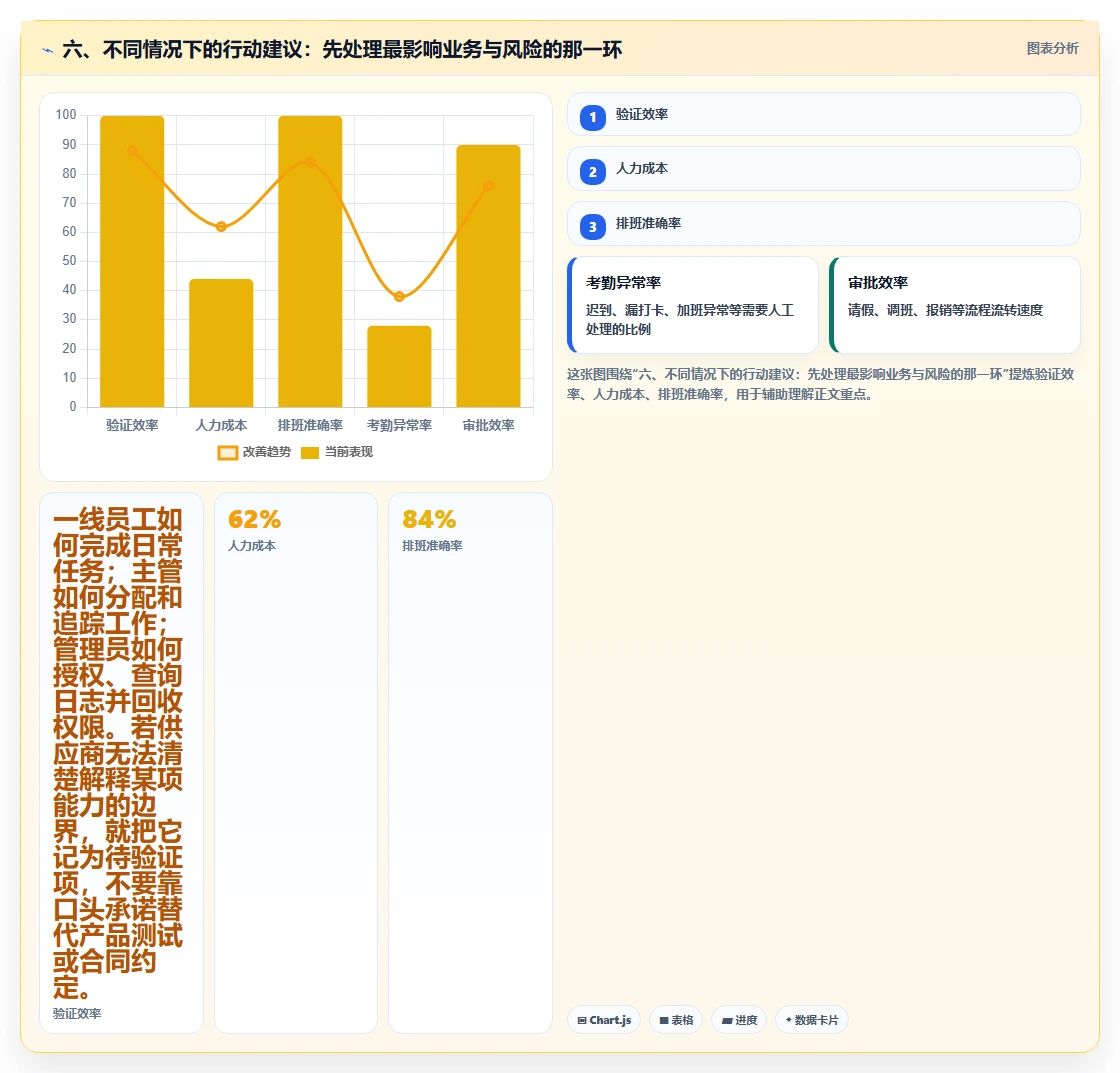Click the 排班准确率 bar in the chart

click(310, 261)
